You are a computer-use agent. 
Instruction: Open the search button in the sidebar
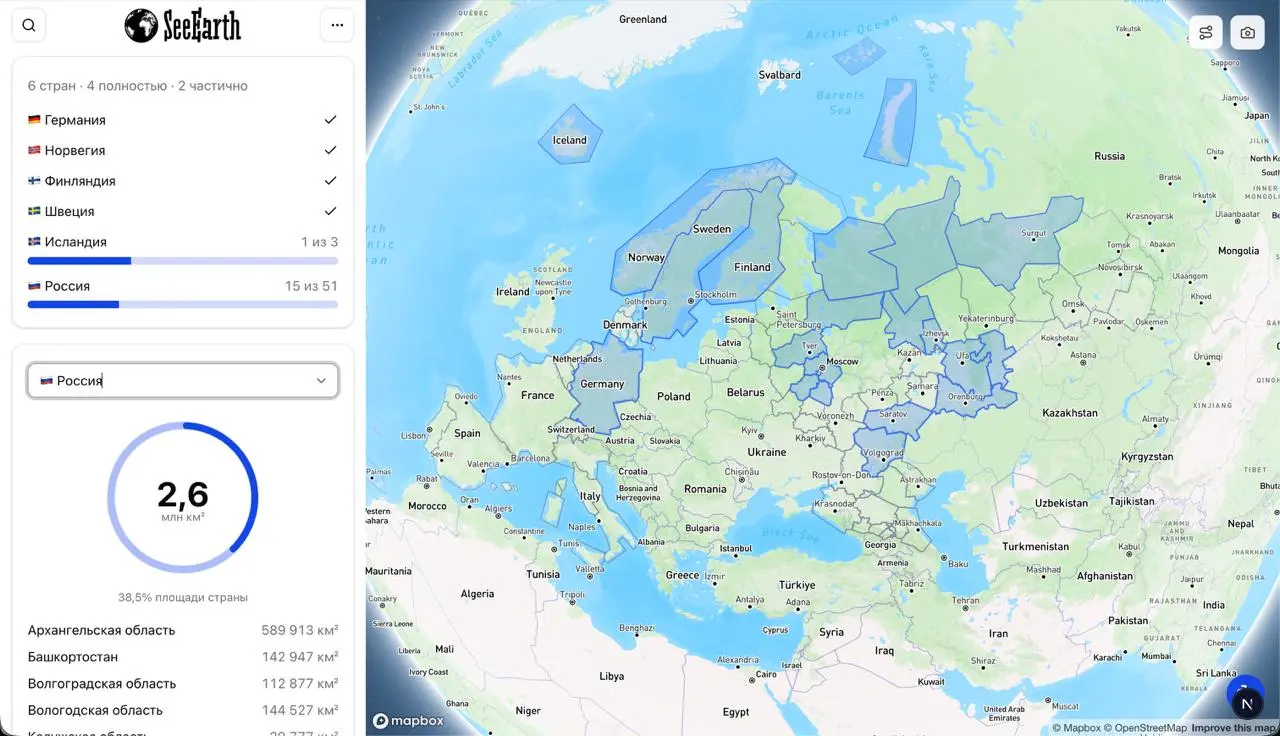(29, 26)
